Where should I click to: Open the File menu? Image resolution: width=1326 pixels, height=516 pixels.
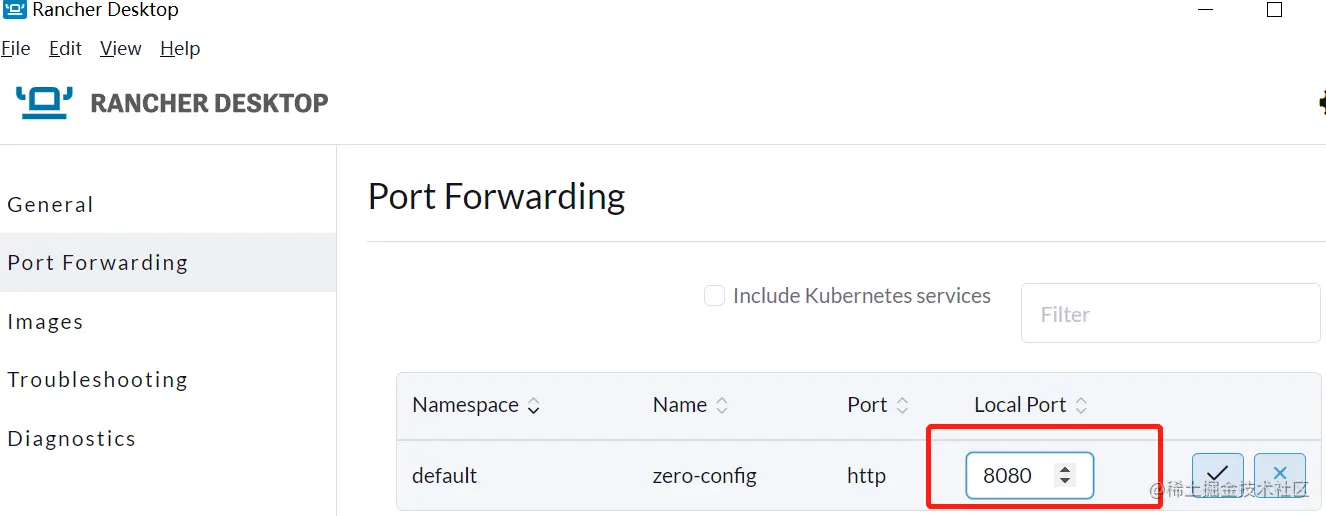tap(16, 48)
